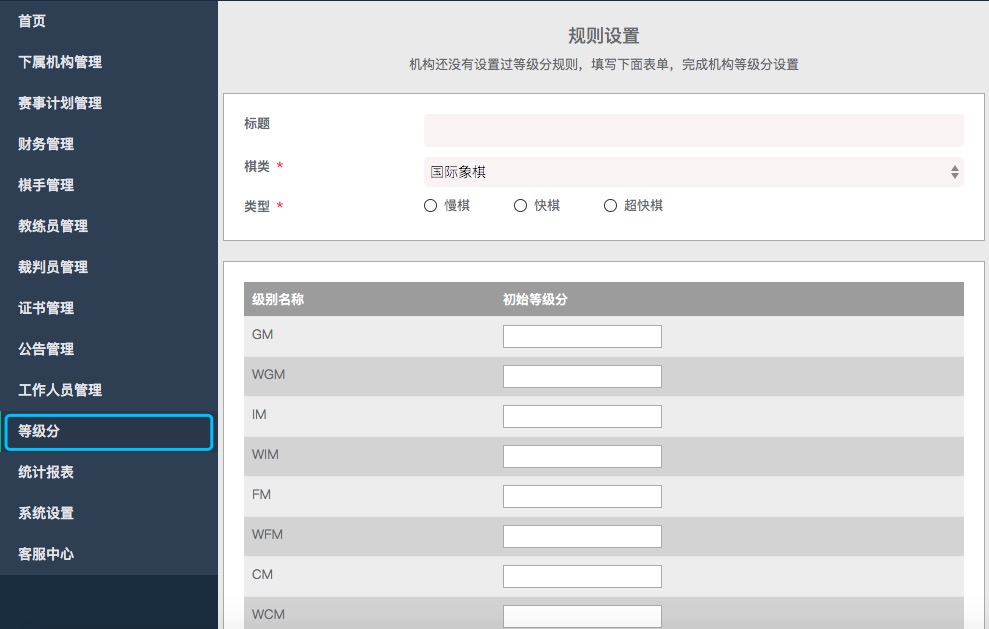
Task: Open the 棋类 dropdown showing 国际象棋
Action: [x=694, y=172]
